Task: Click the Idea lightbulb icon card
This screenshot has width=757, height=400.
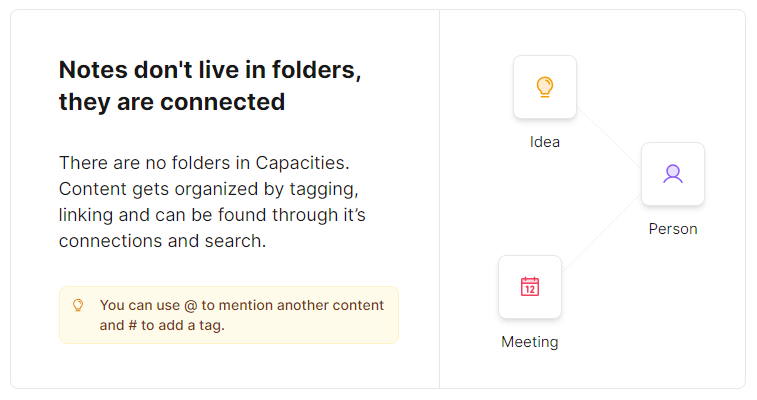Action: tap(545, 87)
